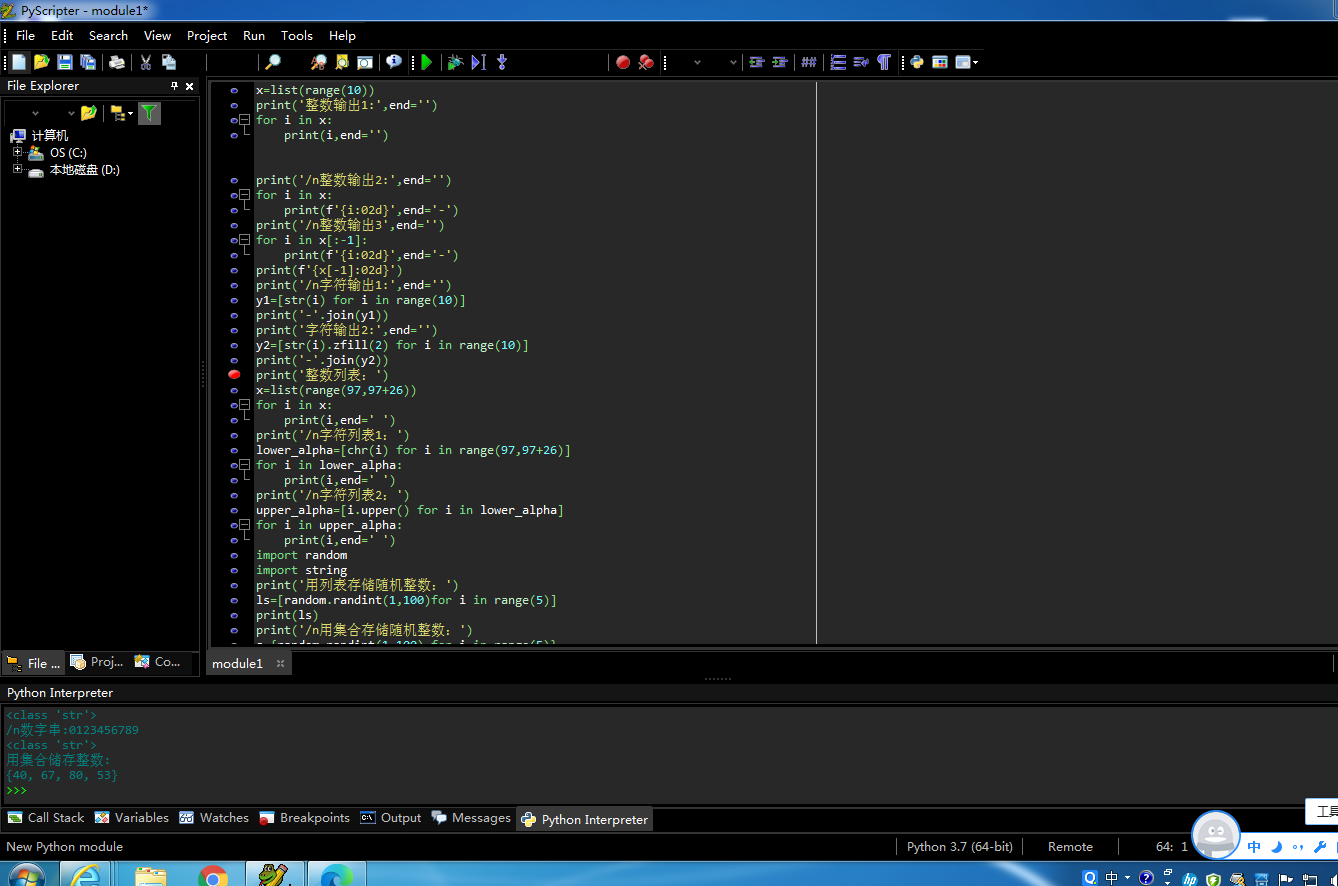1338x886 pixels.
Task: Open Microsoft Edge from taskbar
Action: (336, 875)
